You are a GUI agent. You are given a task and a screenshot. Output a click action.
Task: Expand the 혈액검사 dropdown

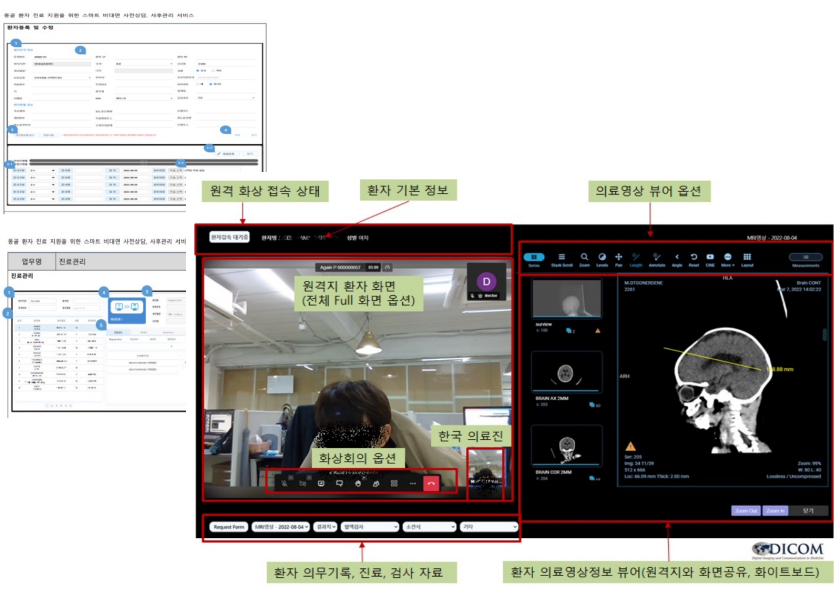[369, 526]
